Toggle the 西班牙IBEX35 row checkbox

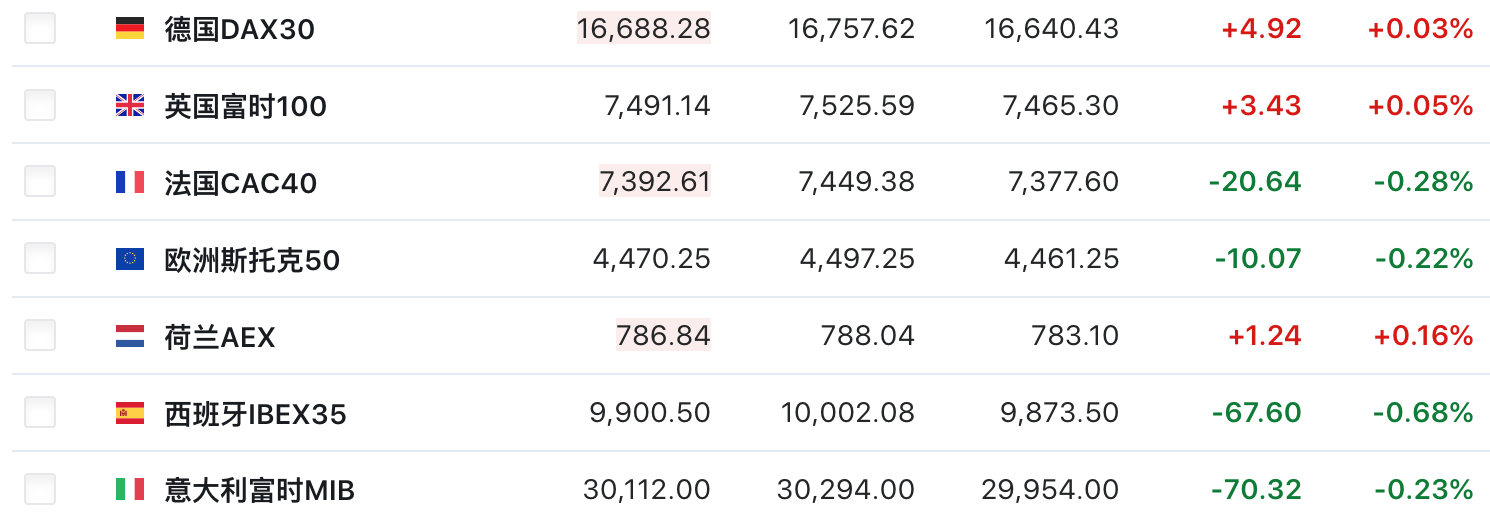(40, 412)
